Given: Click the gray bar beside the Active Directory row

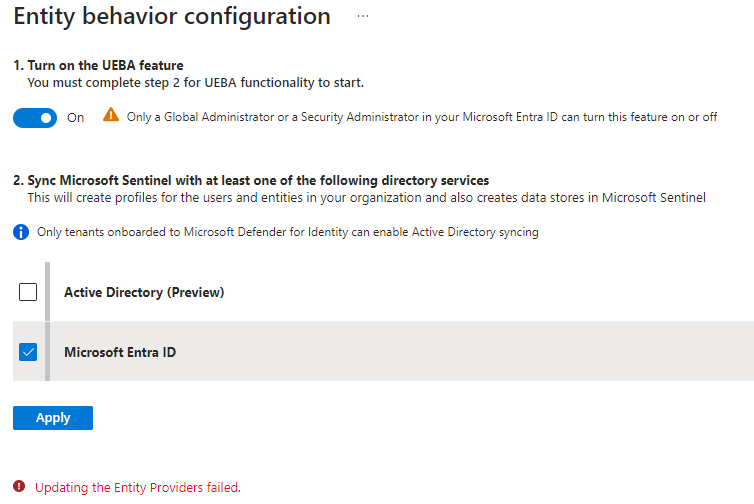Looking at the screenshot, I should (48, 292).
